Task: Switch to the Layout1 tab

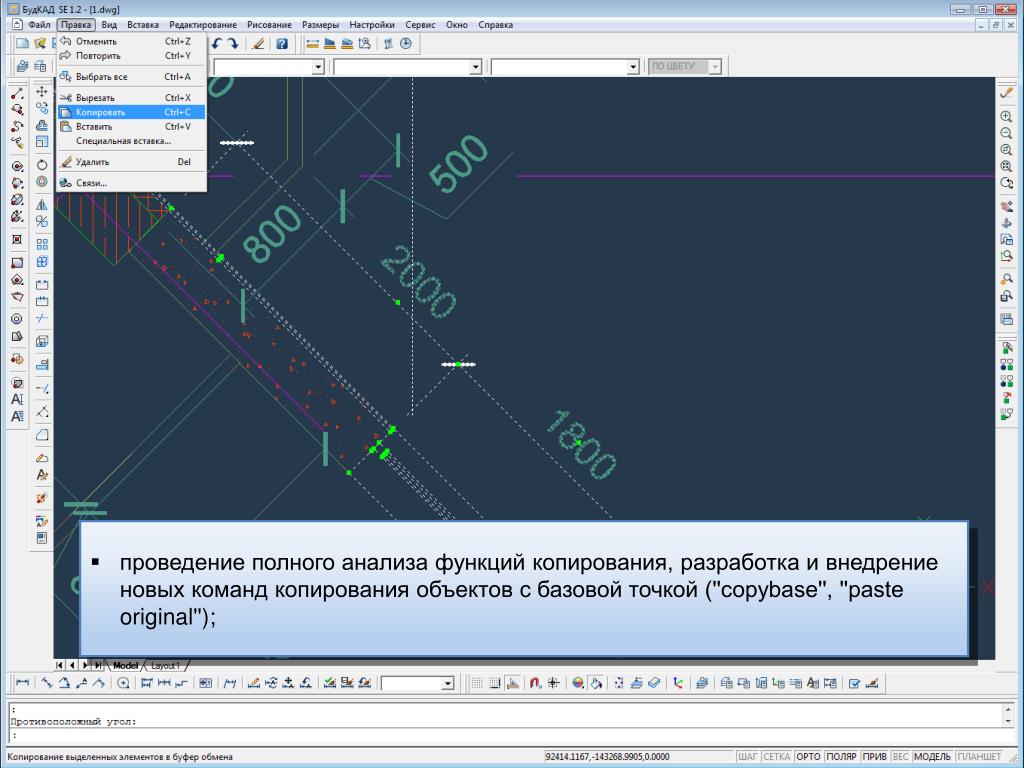Action: 165,665
